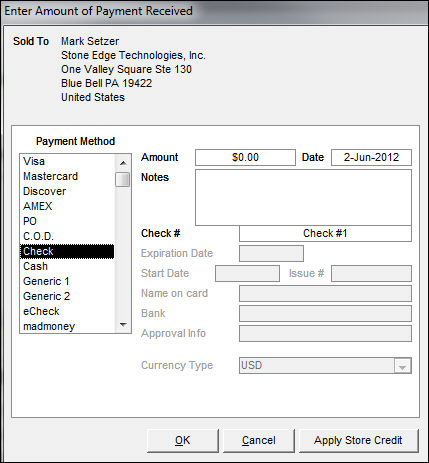Choose C.O.D. payment option
Screen dimensions: 429x463
point(67,236)
